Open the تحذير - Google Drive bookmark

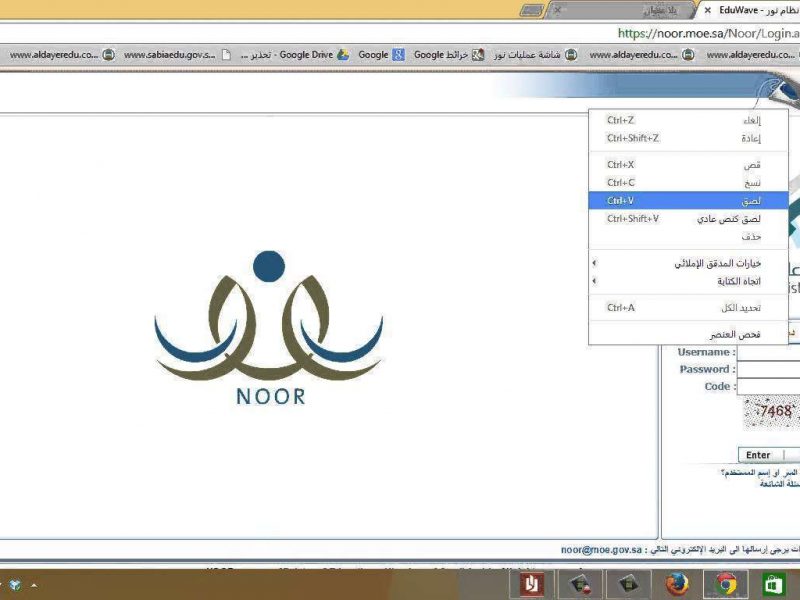click(x=294, y=55)
